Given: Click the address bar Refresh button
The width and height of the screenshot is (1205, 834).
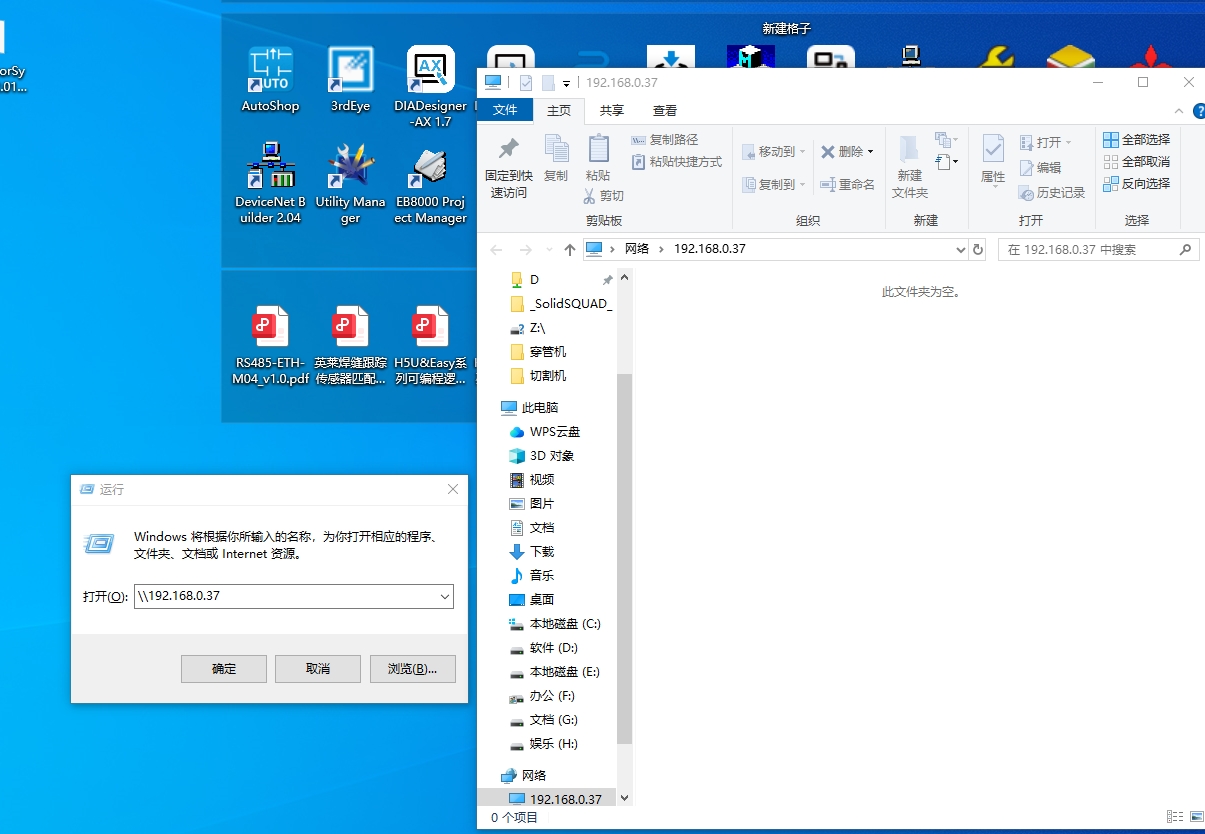Looking at the screenshot, I should (978, 249).
